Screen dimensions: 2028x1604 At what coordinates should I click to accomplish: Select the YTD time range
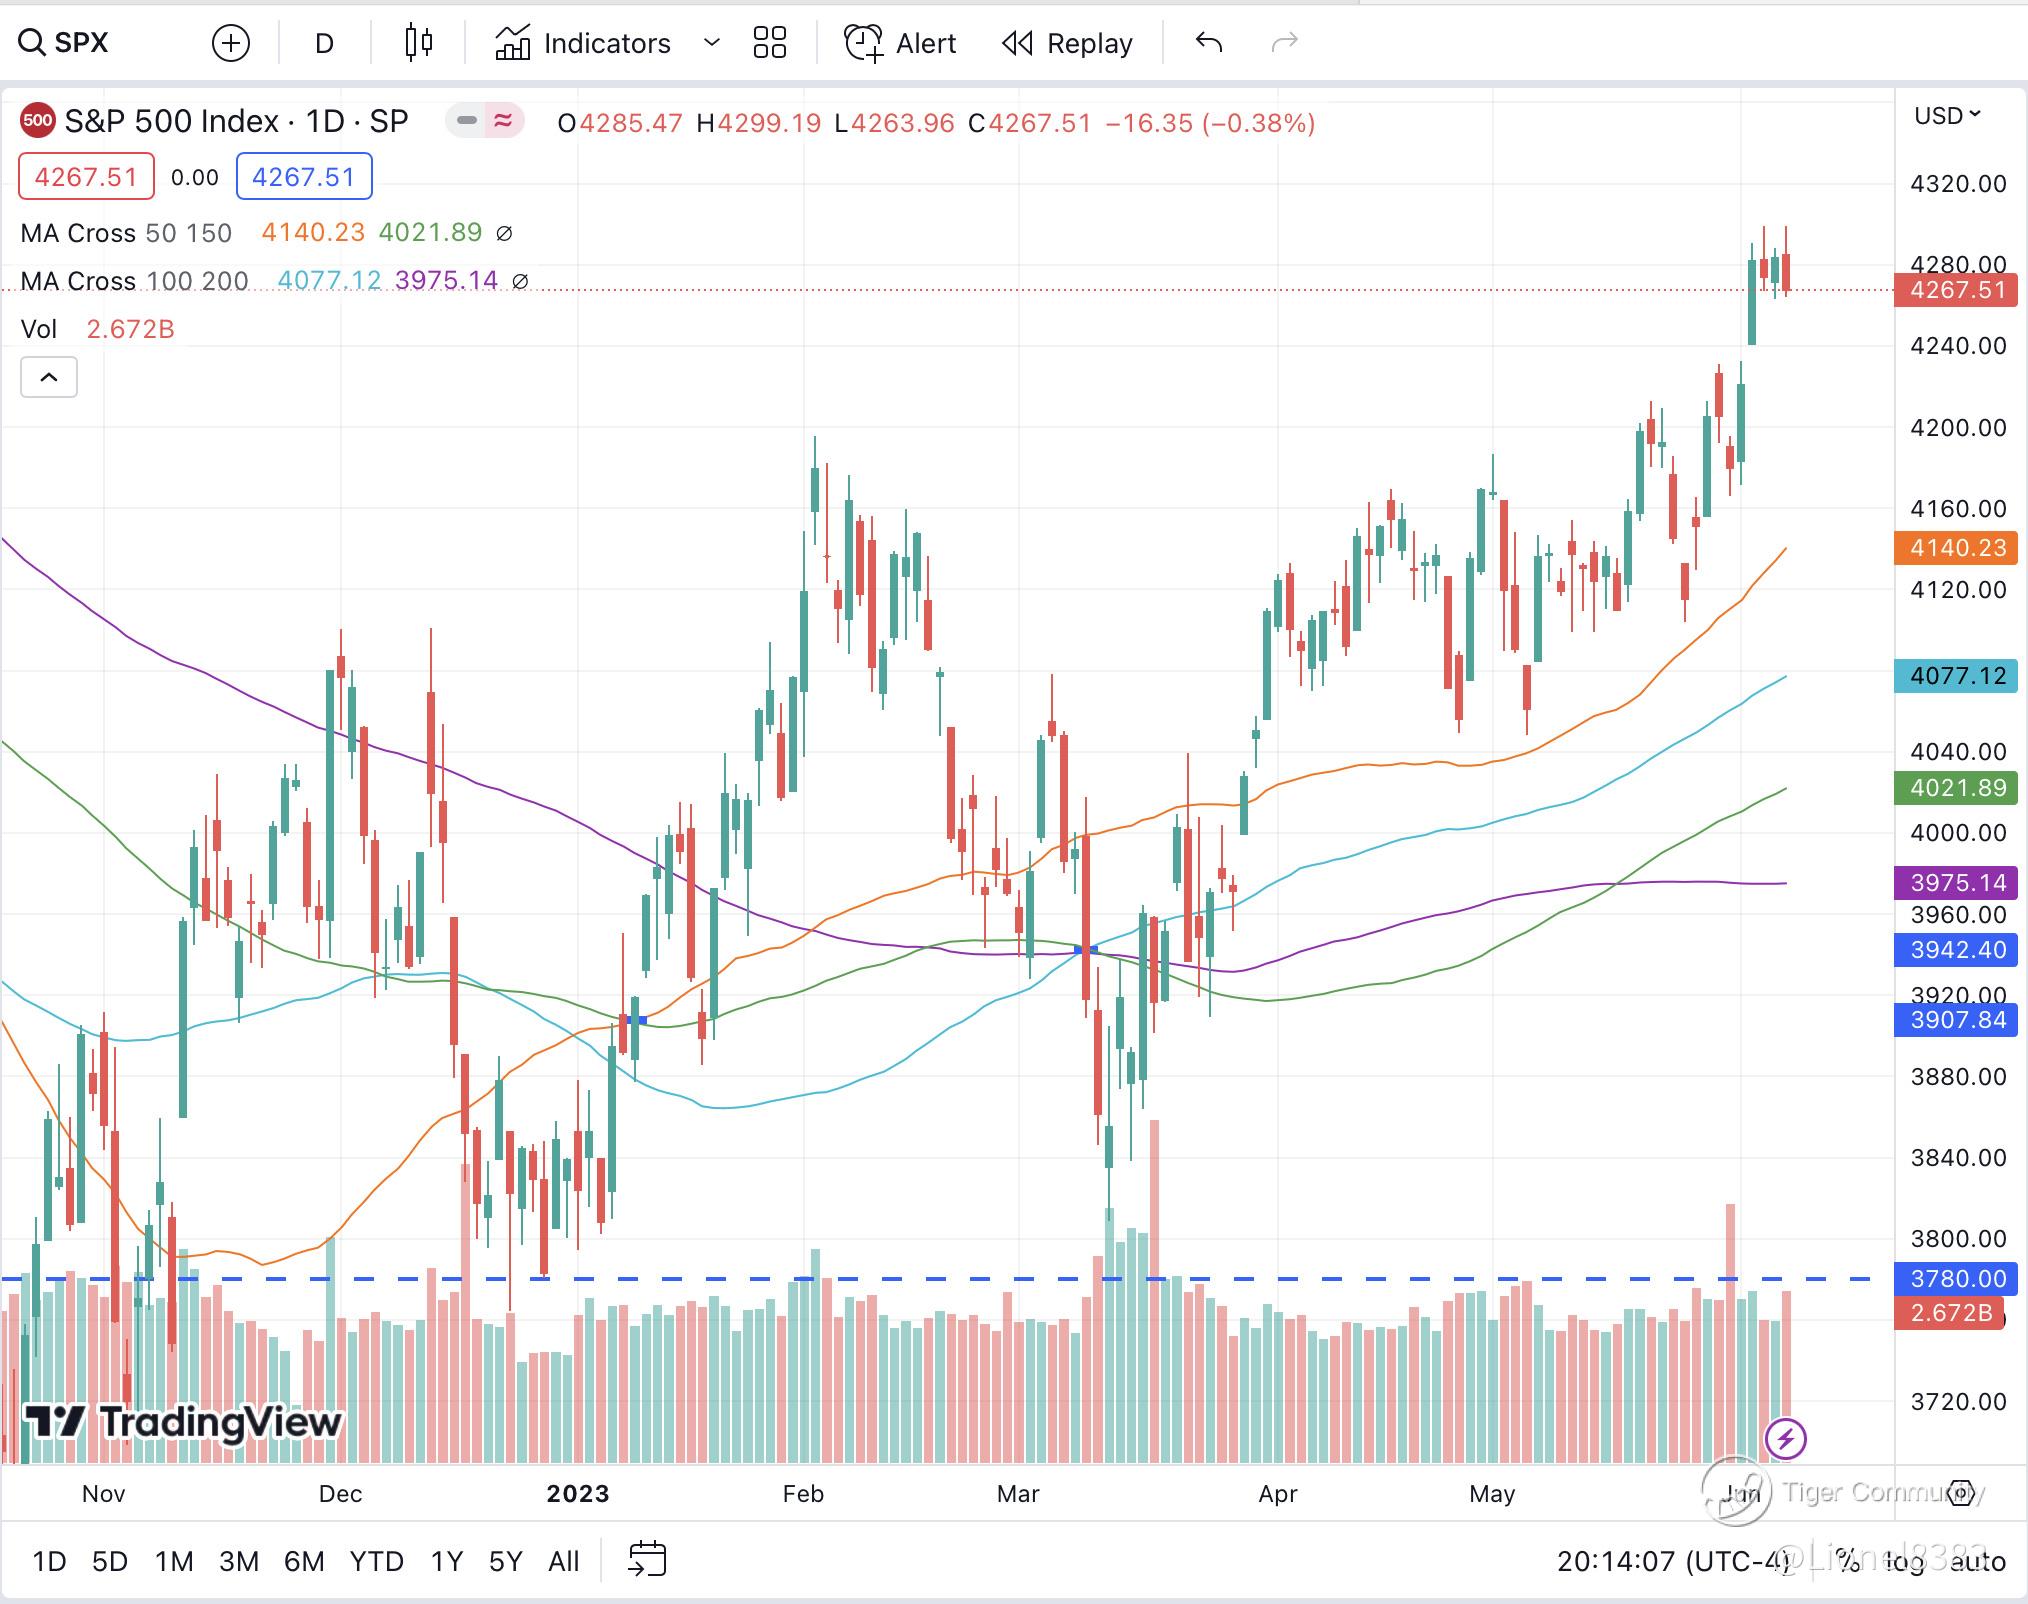[x=376, y=1561]
